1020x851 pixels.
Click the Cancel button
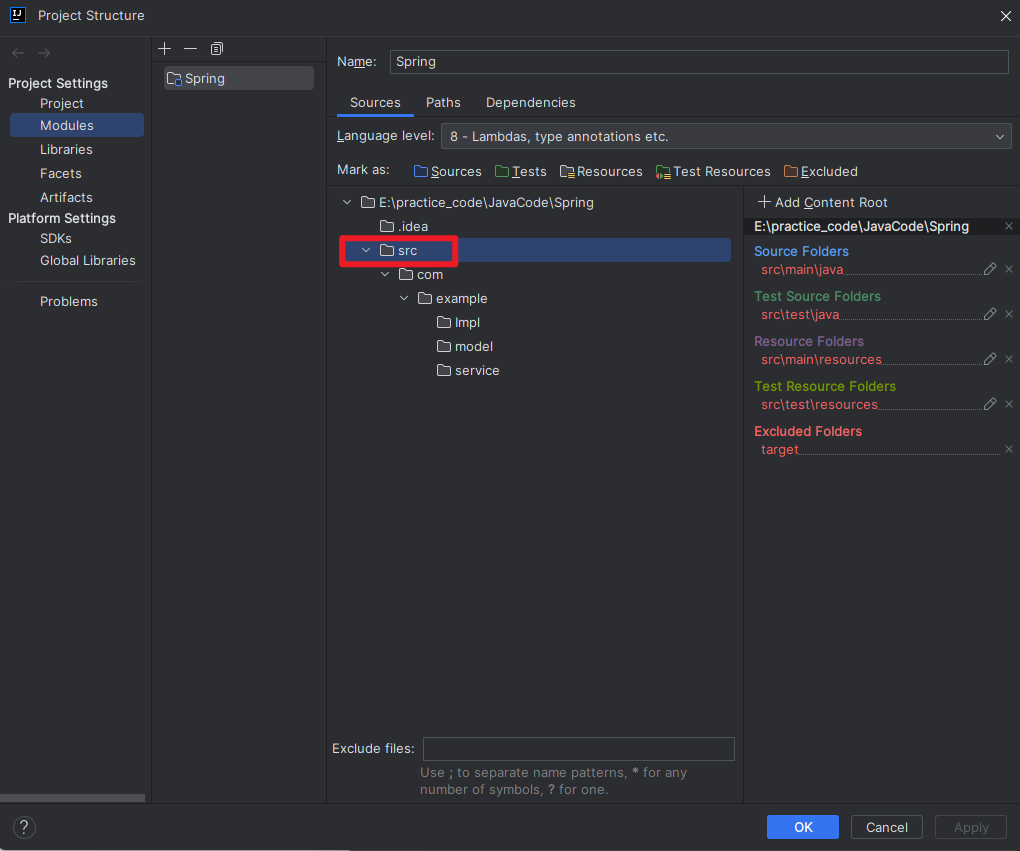tap(887, 827)
